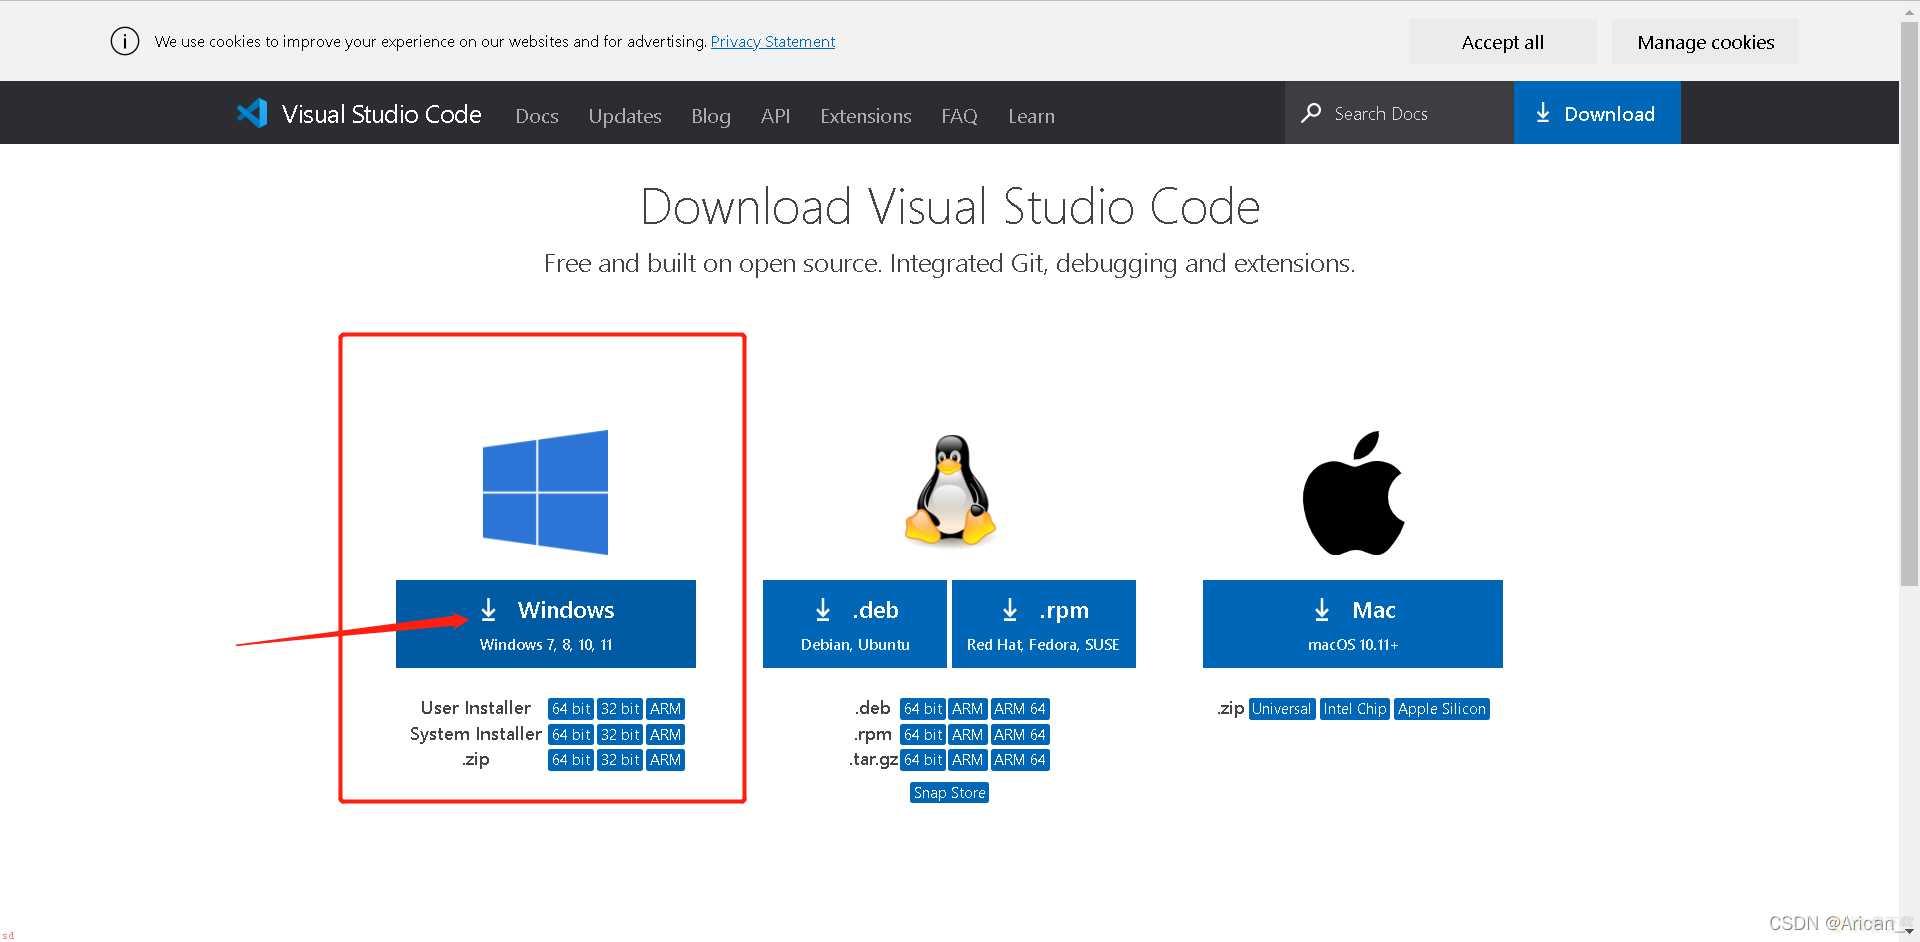Open the API navigation link
The height and width of the screenshot is (942, 1920).
coord(775,116)
